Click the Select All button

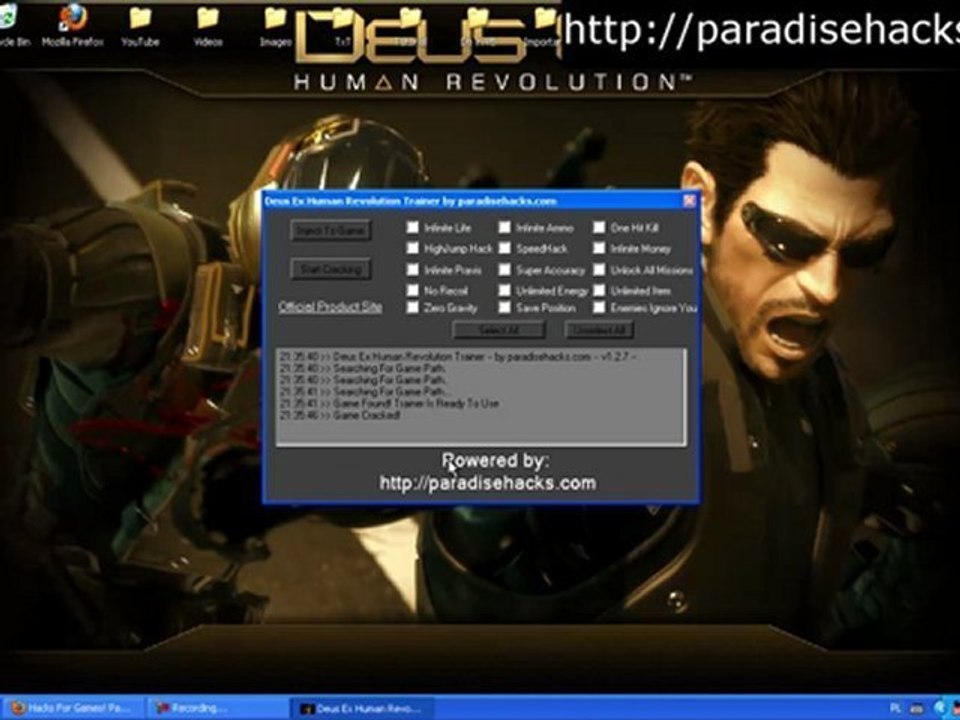[498, 330]
